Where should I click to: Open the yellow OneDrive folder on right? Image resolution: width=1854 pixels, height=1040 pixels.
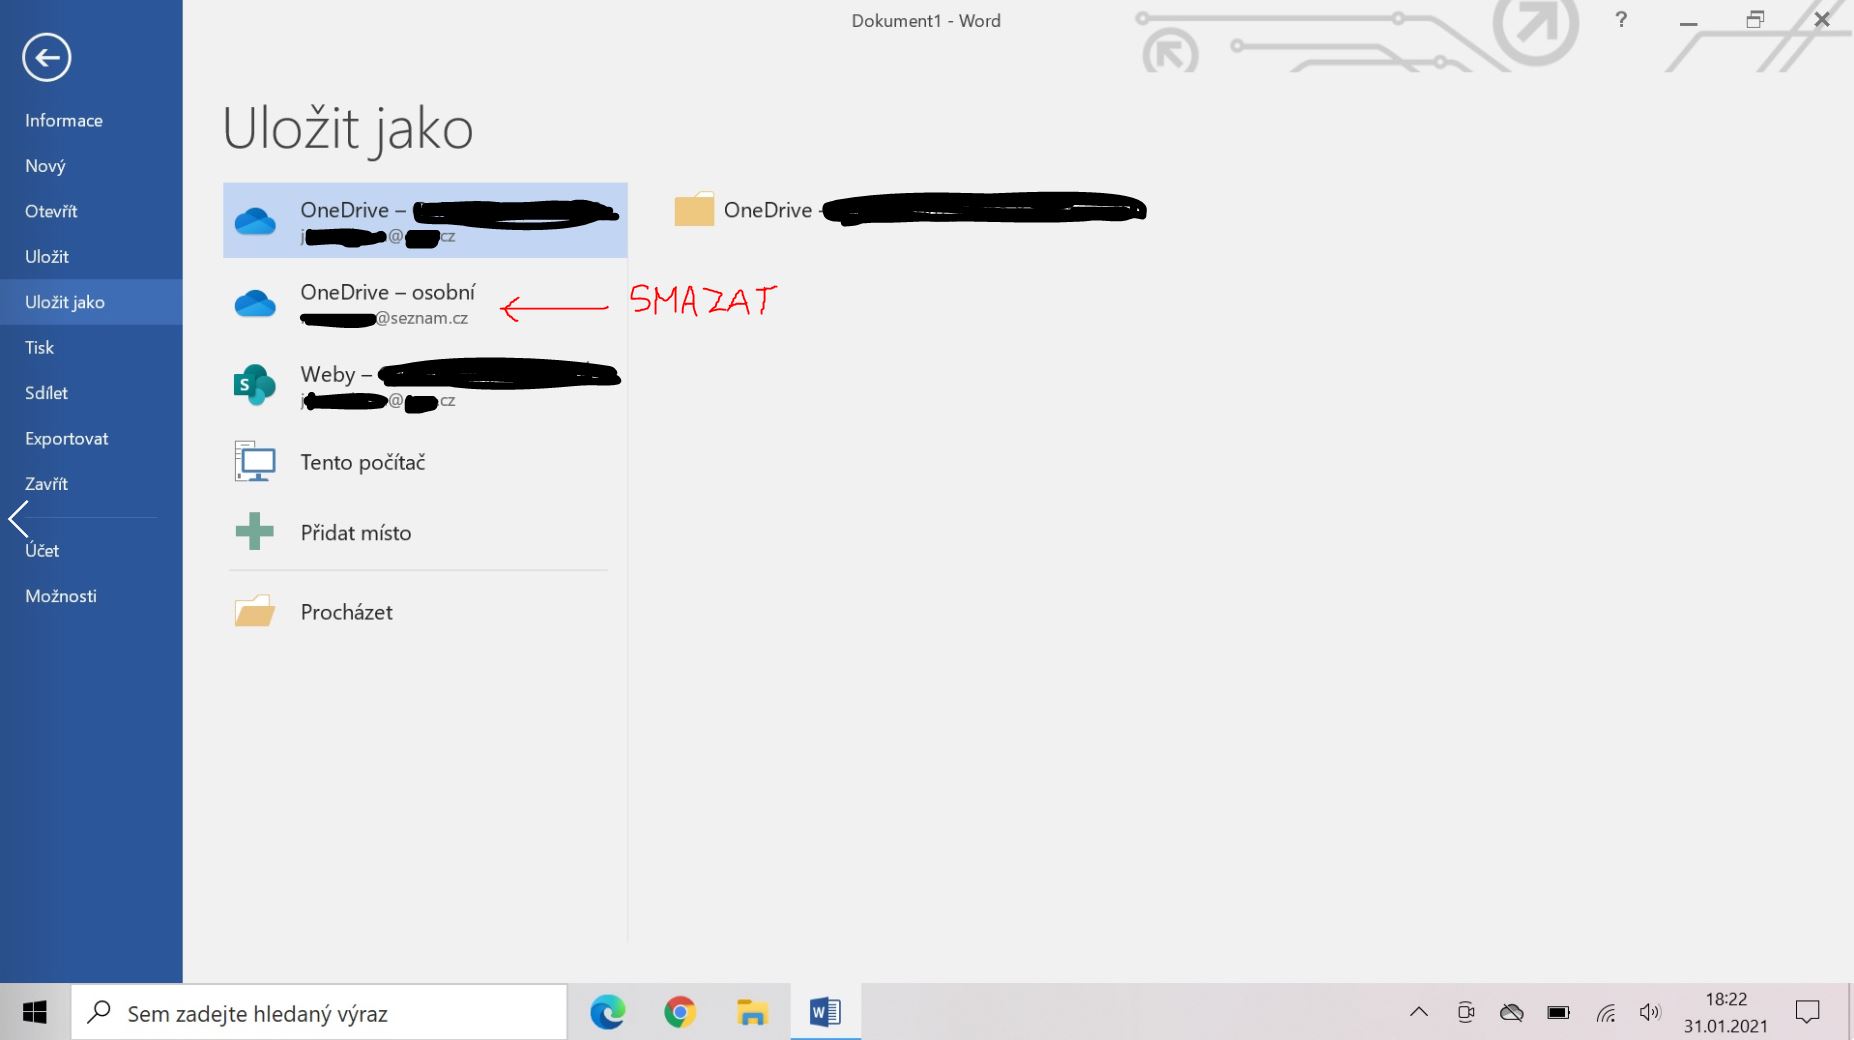694,210
